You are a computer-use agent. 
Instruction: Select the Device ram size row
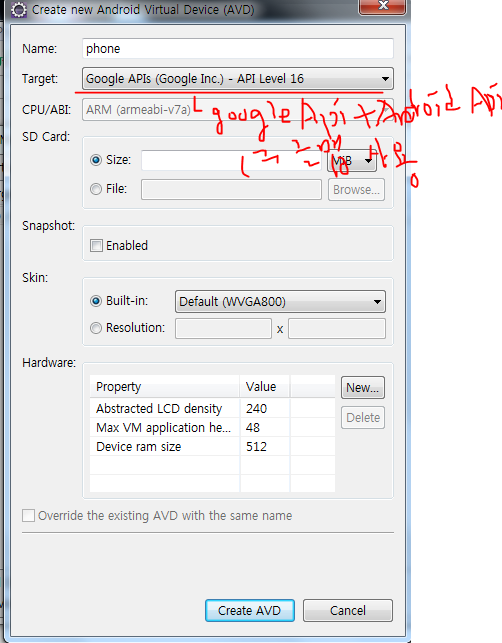(212, 446)
